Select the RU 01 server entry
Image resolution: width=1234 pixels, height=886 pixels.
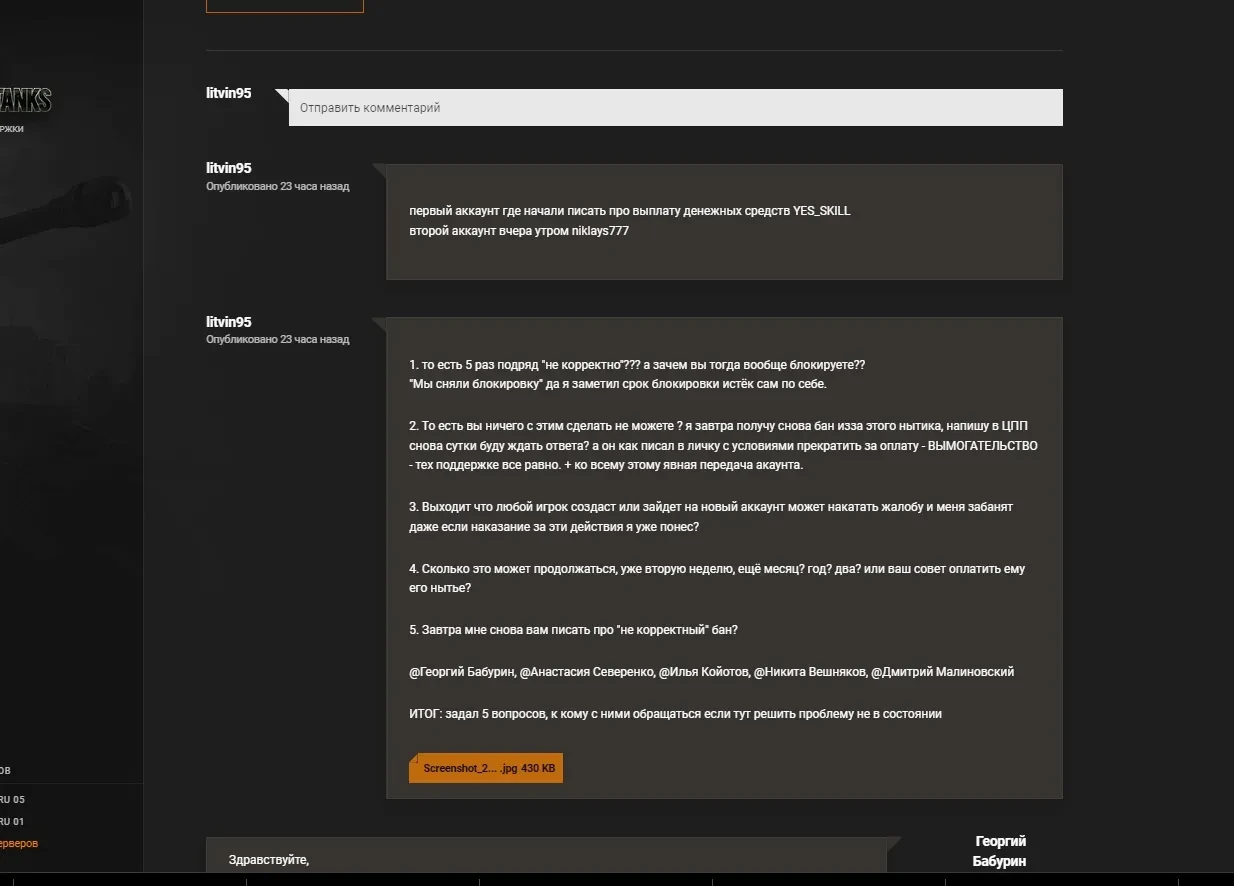[x=12, y=821]
